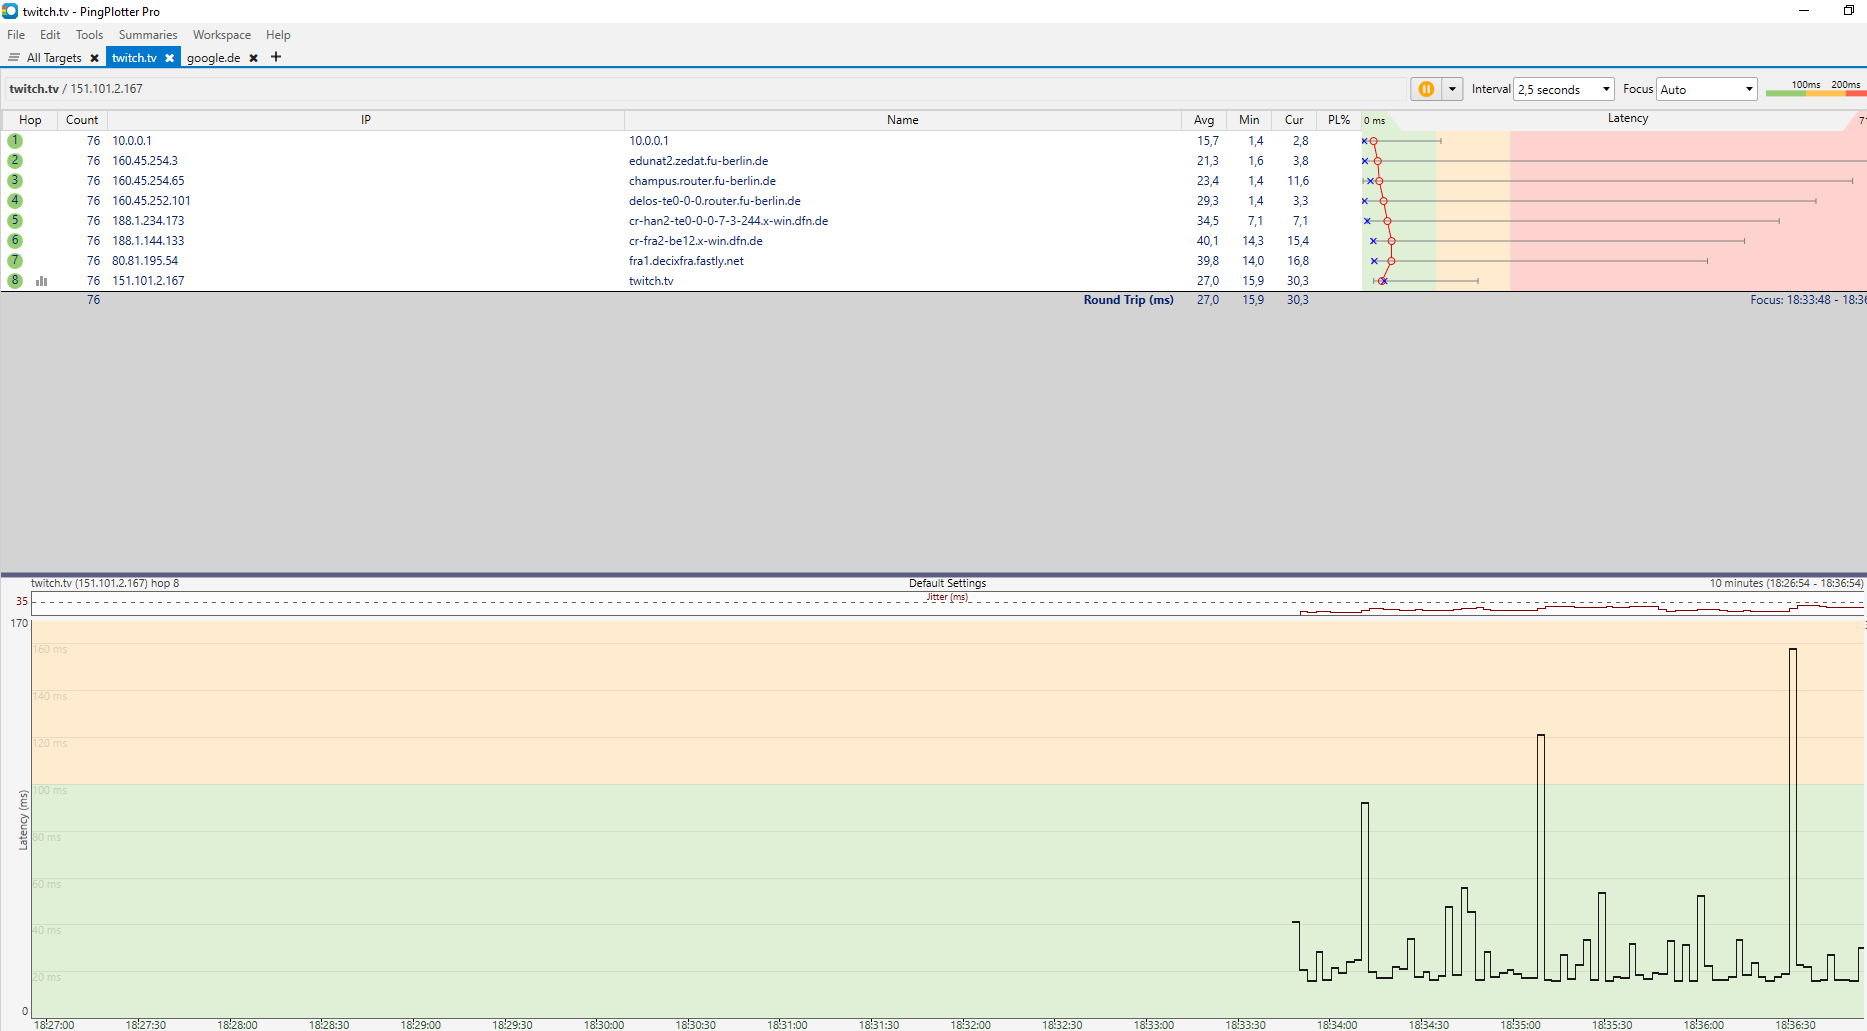Click the PL% column header
The image size is (1867, 1031).
1339,120
